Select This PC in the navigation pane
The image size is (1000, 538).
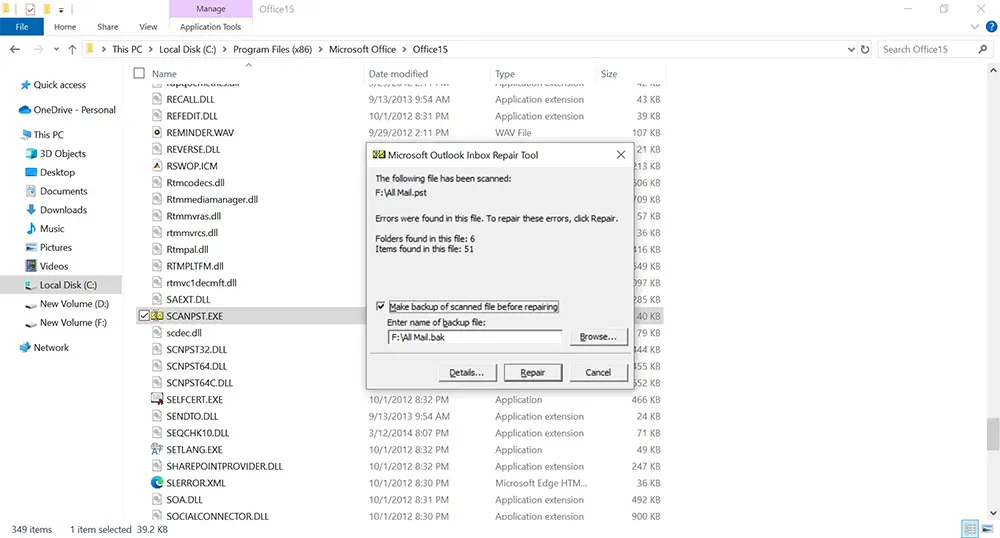(x=48, y=134)
